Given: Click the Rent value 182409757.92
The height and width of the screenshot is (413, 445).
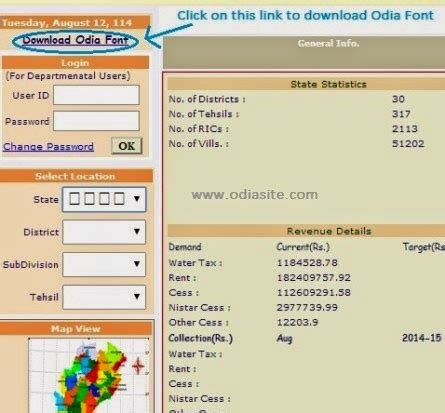Looking at the screenshot, I should pyautogui.click(x=314, y=278).
